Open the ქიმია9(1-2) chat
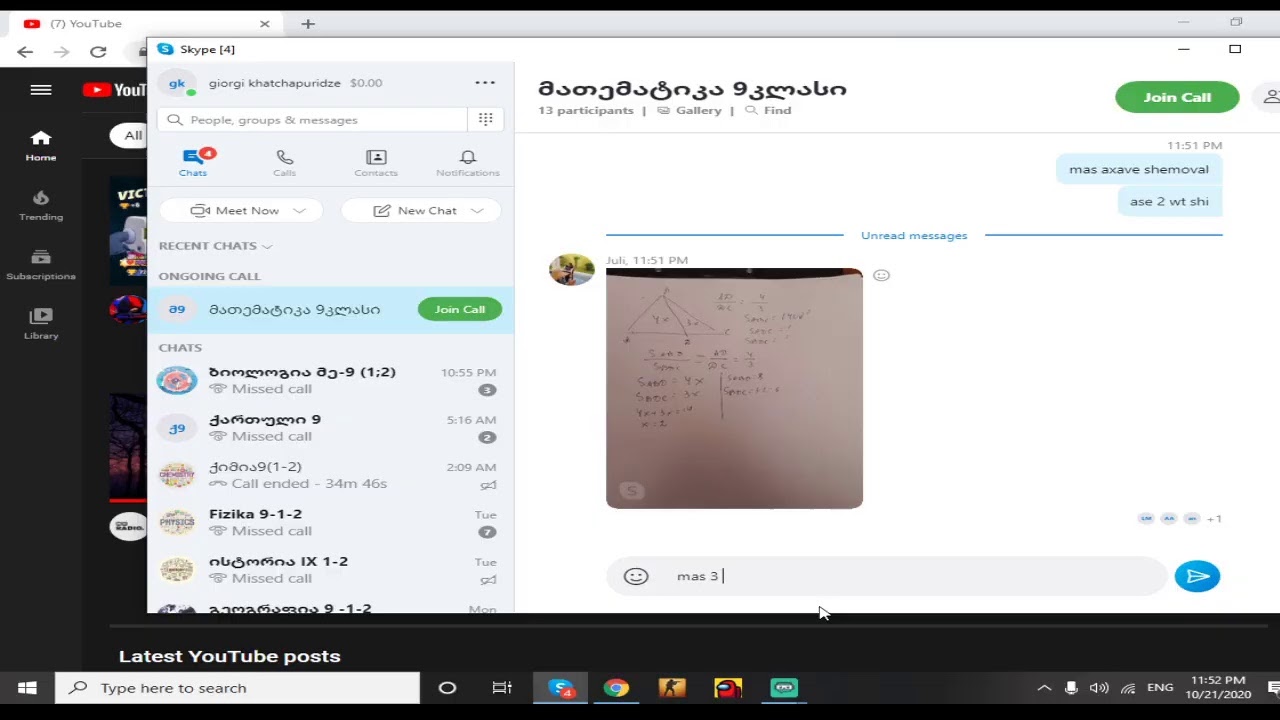This screenshot has height=720, width=1280. [x=331, y=475]
